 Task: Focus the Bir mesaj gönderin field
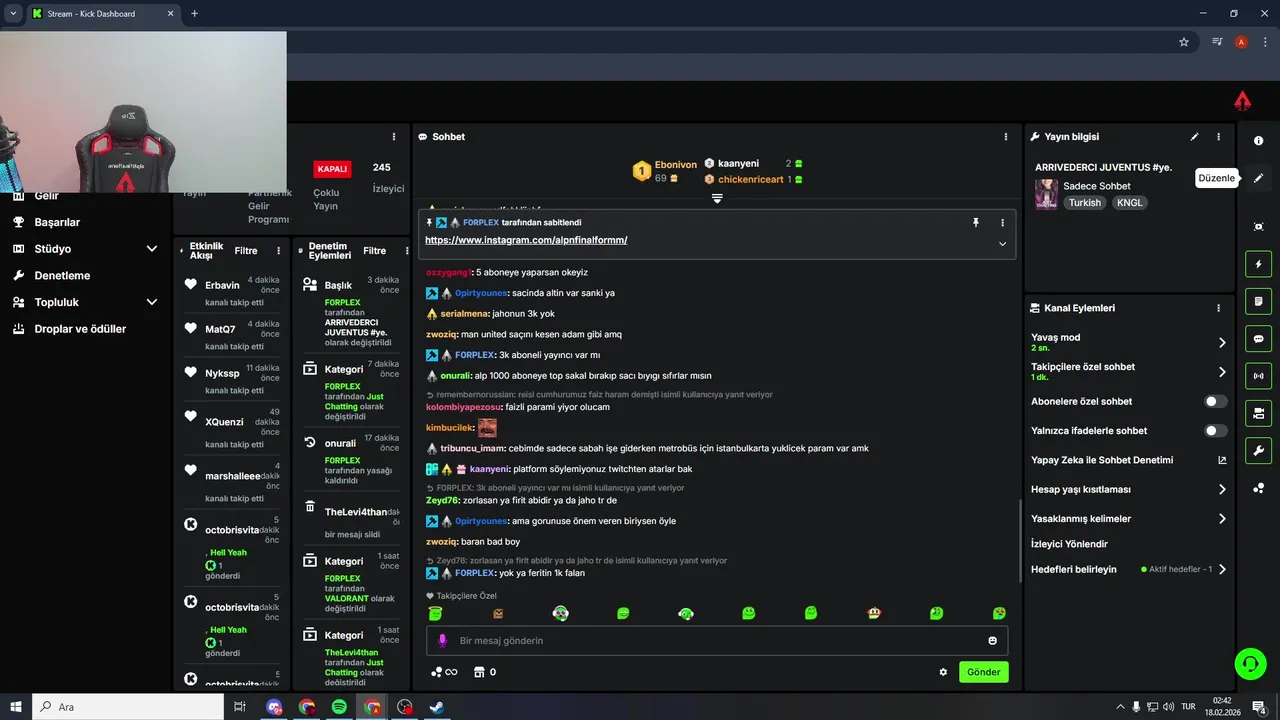[x=717, y=640]
